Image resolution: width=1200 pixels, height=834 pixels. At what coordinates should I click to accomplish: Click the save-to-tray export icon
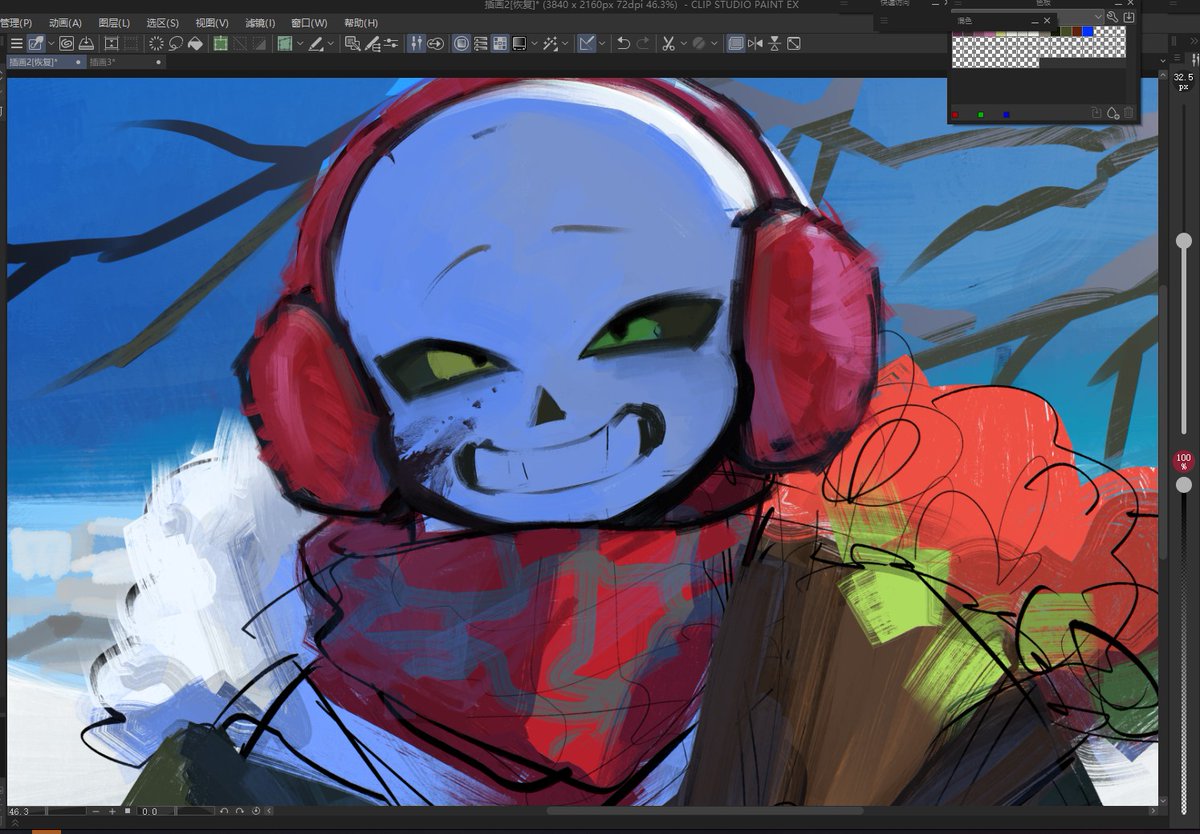(x=86, y=43)
